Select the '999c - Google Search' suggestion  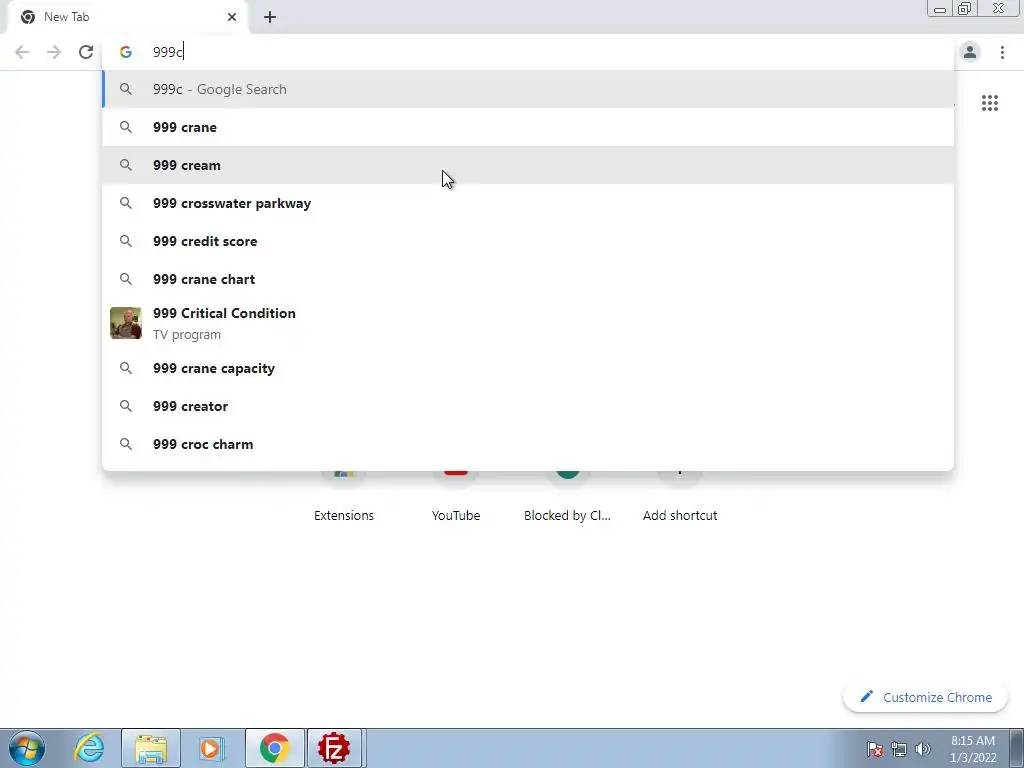coord(528,89)
